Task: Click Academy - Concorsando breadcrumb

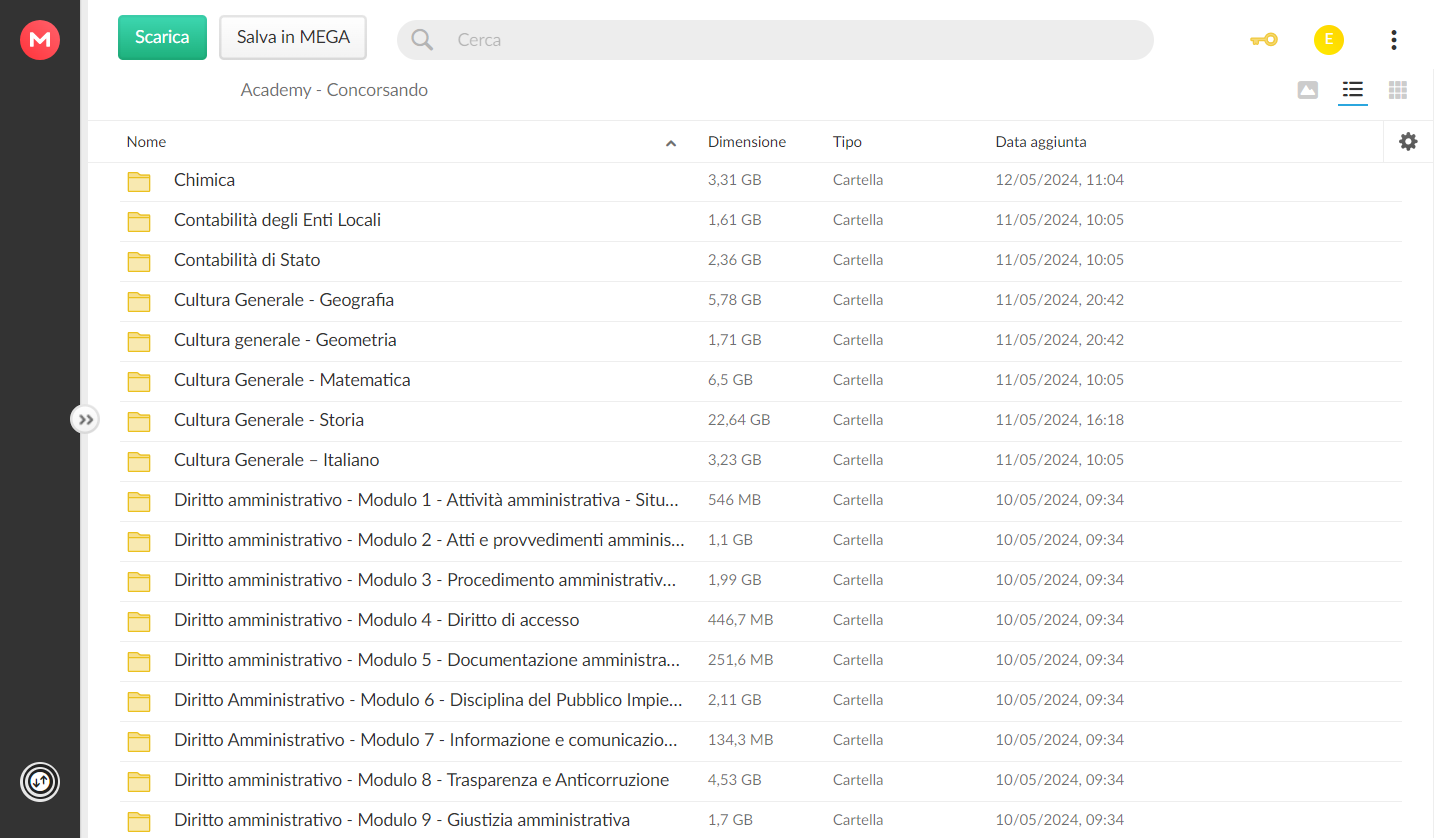Action: coord(334,90)
